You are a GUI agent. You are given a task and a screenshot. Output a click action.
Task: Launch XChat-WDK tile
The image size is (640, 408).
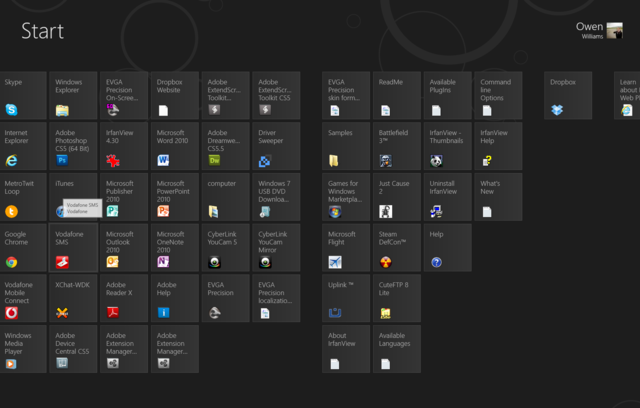[73, 298]
